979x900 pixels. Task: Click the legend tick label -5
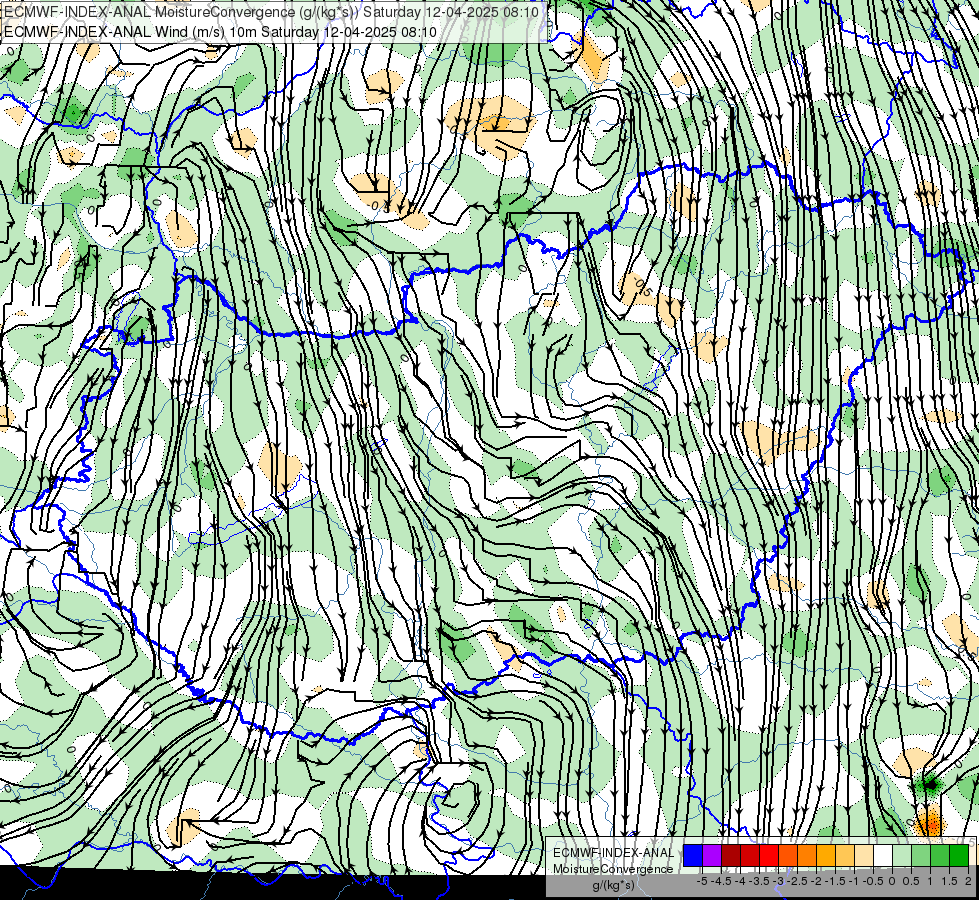coord(702,881)
